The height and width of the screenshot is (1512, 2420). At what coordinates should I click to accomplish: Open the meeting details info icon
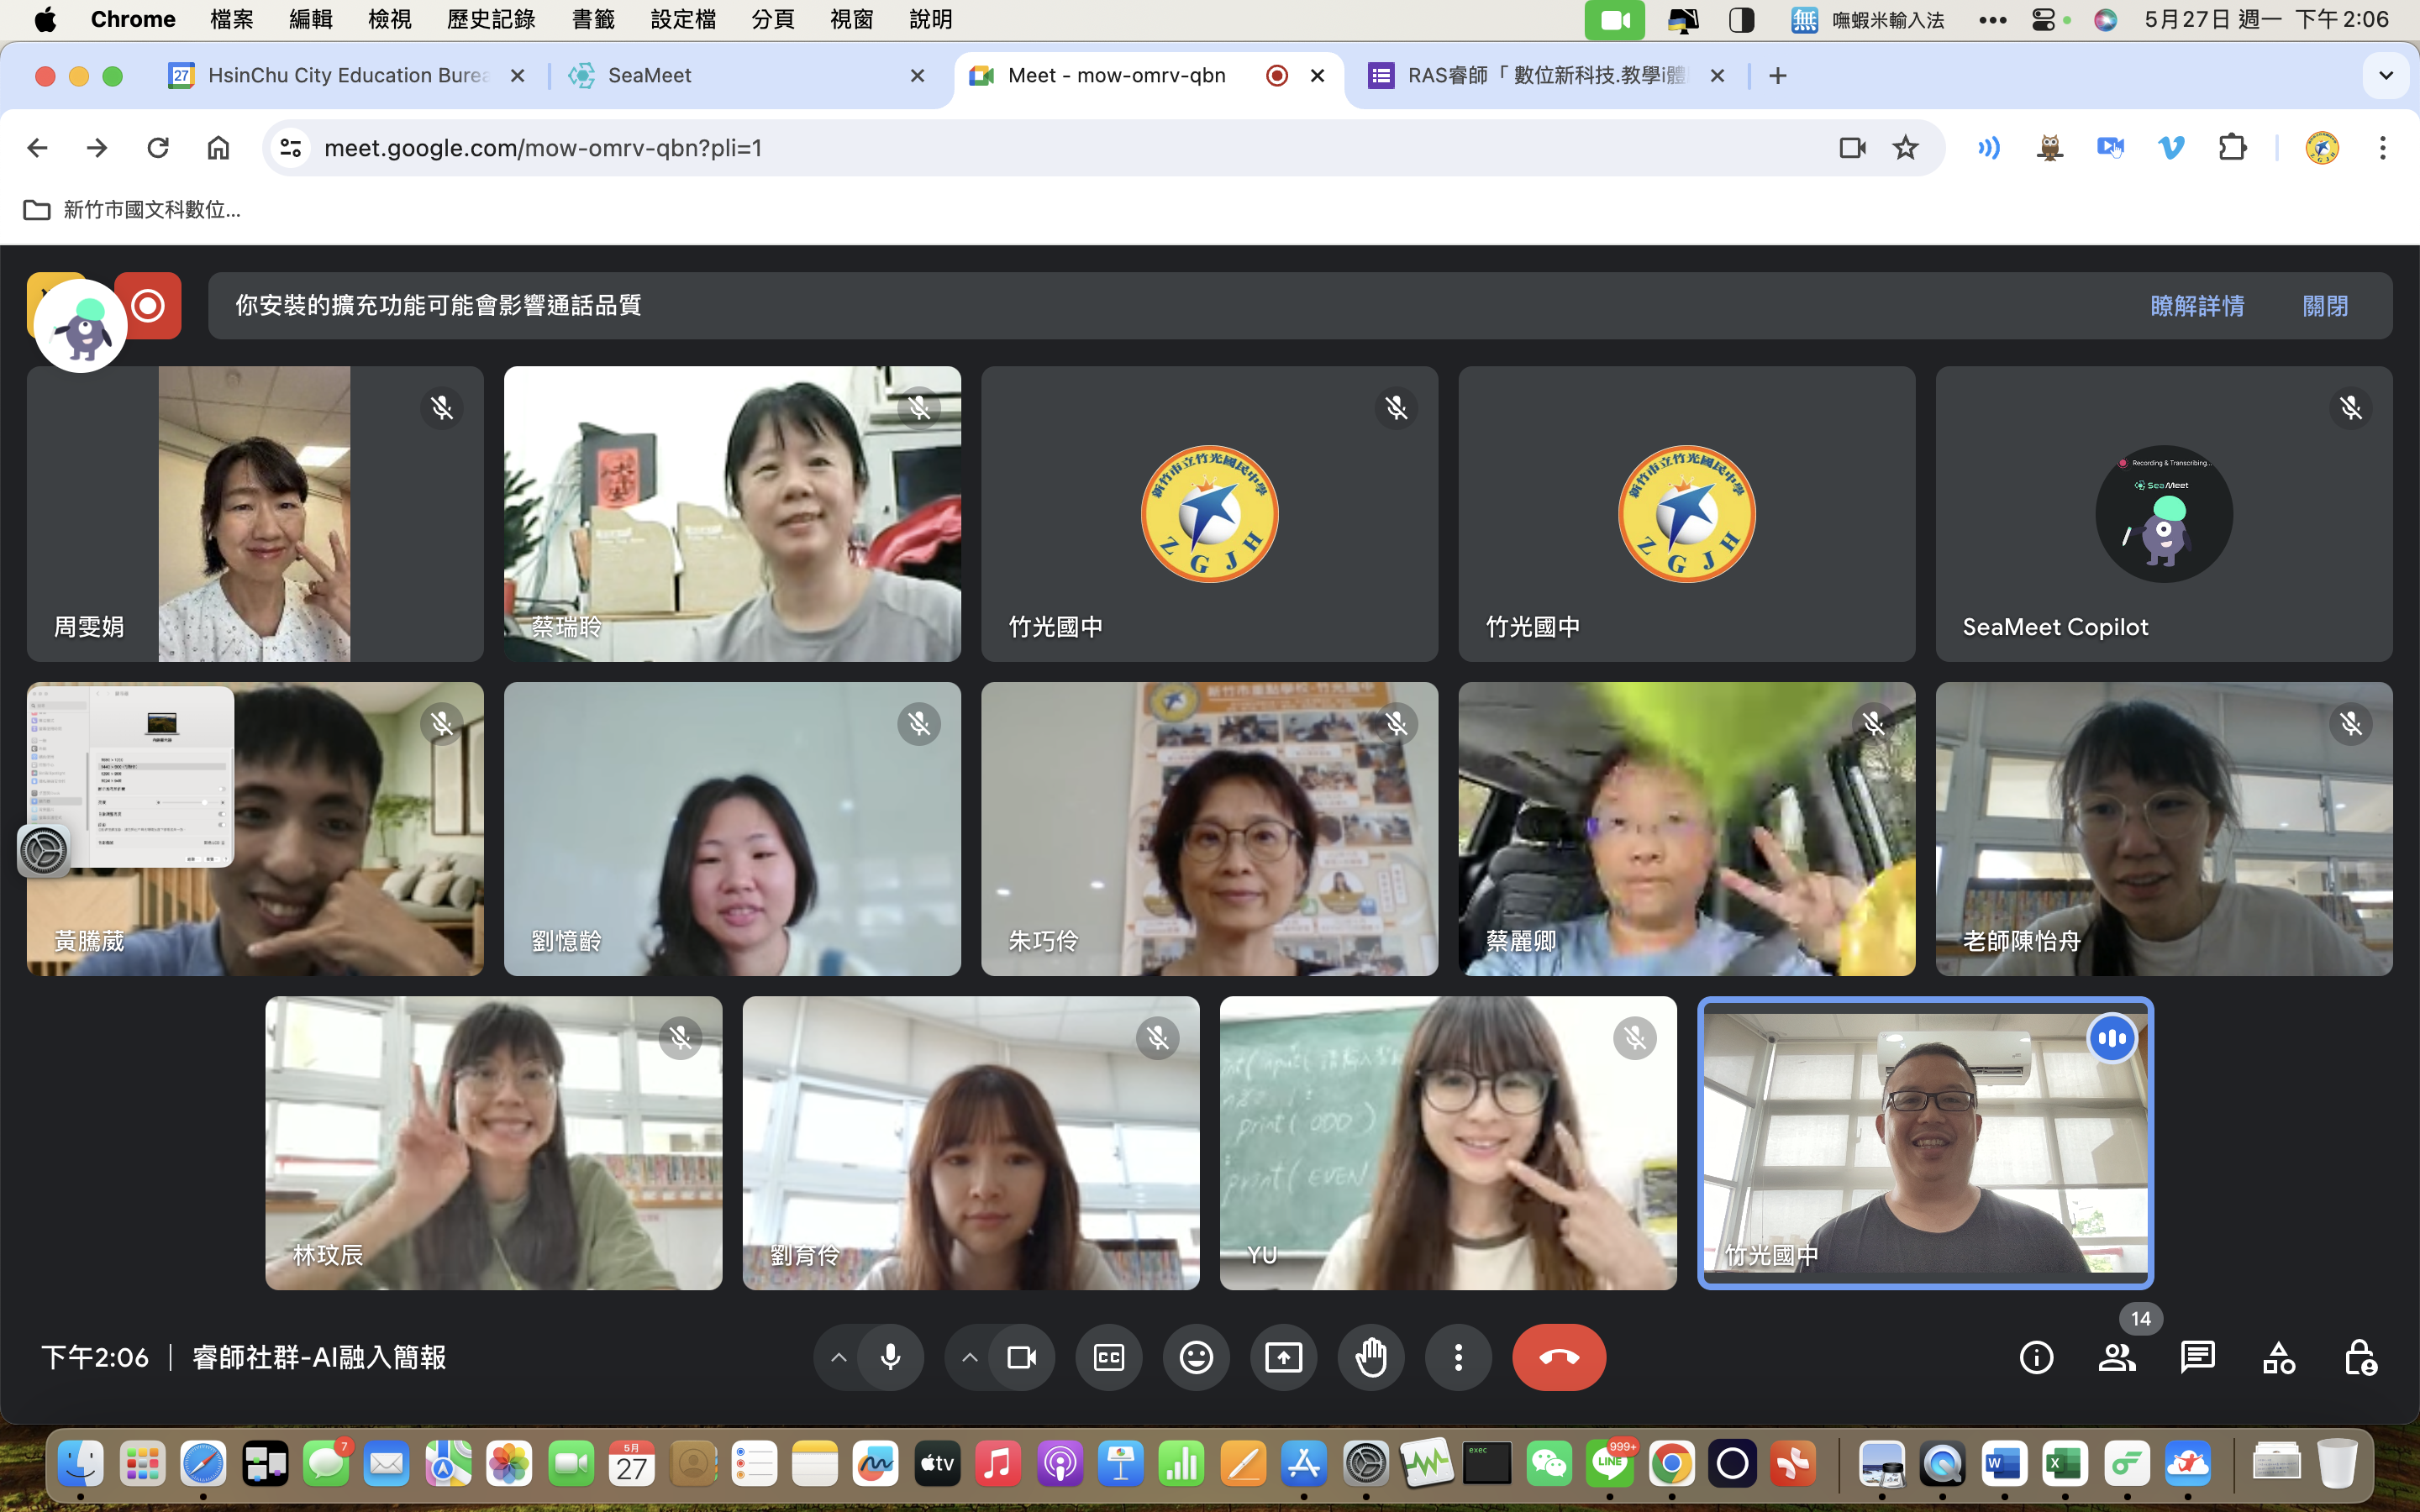2036,1357
